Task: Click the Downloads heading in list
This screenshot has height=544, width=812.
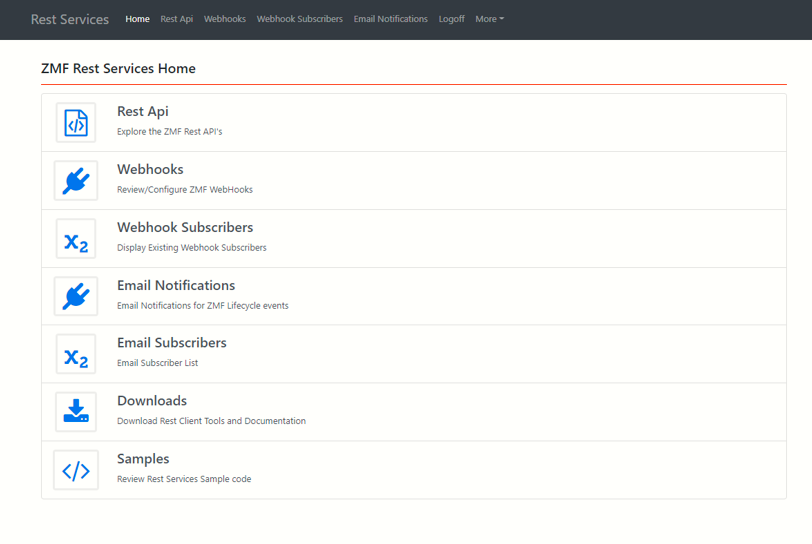Action: (x=152, y=401)
